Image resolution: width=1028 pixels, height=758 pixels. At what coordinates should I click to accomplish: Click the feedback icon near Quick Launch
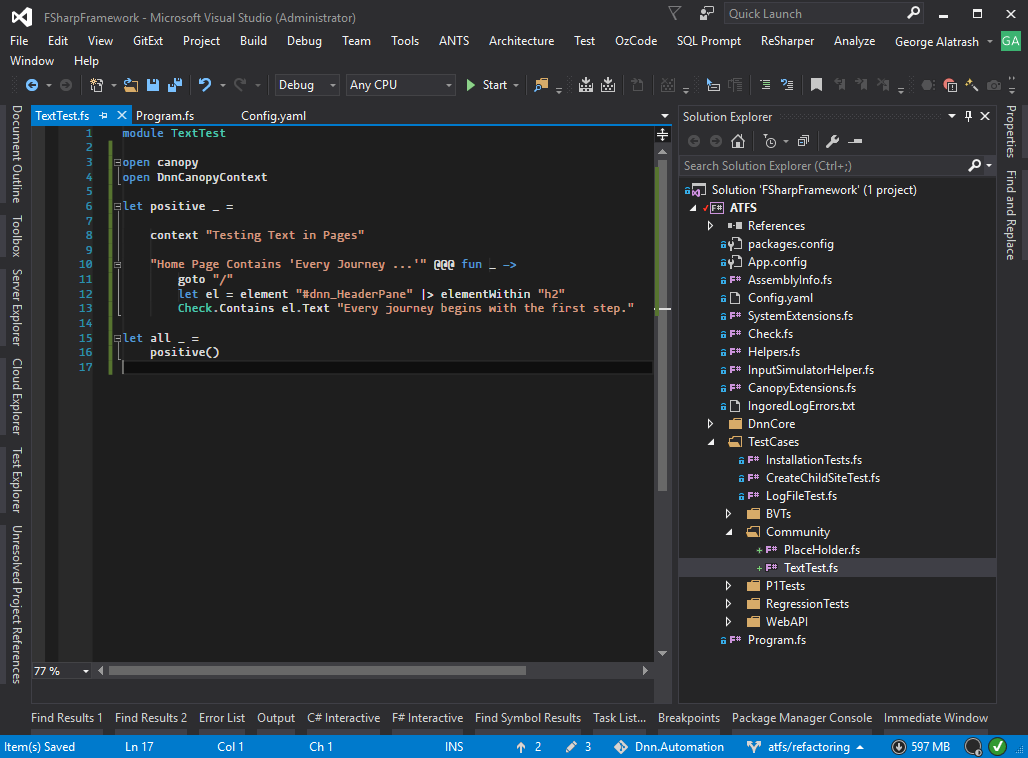click(707, 13)
